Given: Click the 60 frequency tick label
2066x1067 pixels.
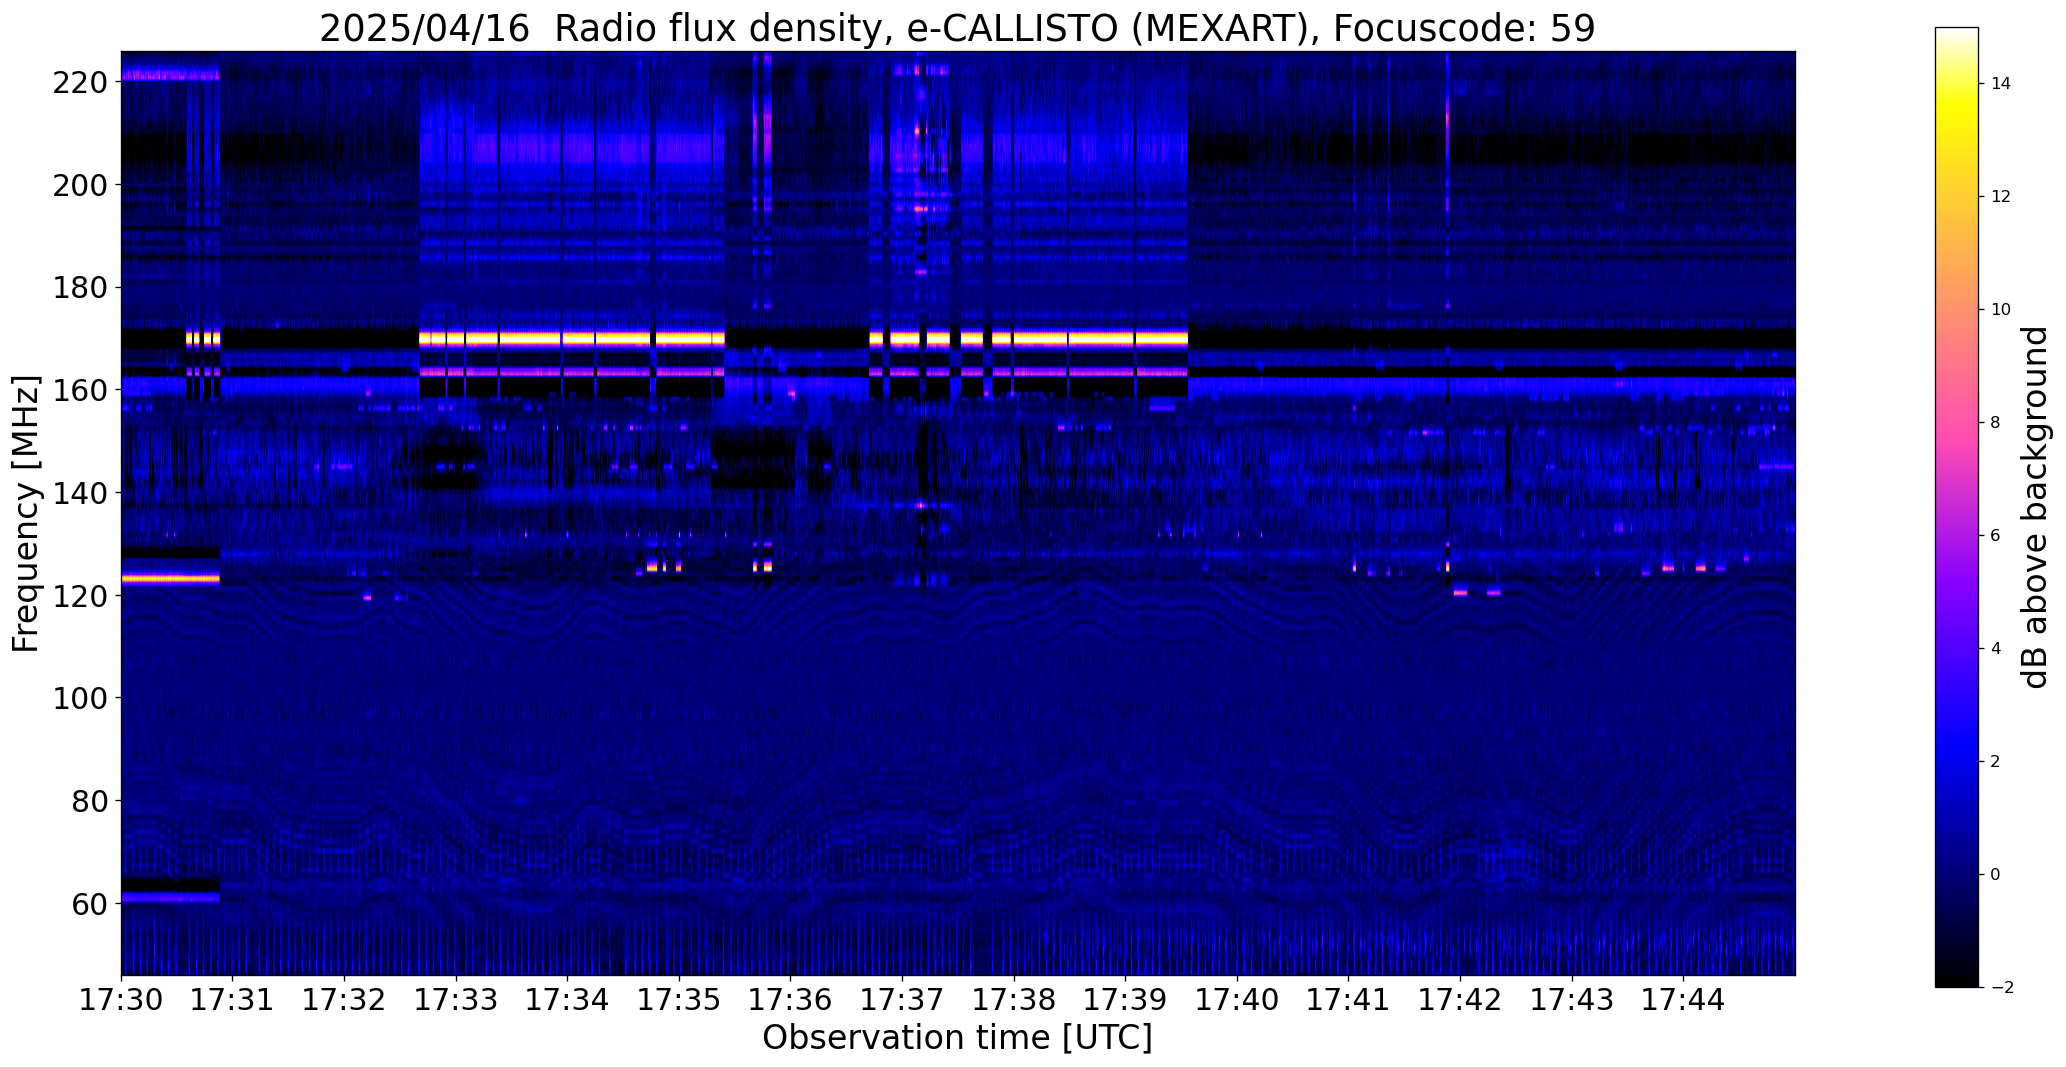Looking at the screenshot, I should pyautogui.click(x=88, y=903).
